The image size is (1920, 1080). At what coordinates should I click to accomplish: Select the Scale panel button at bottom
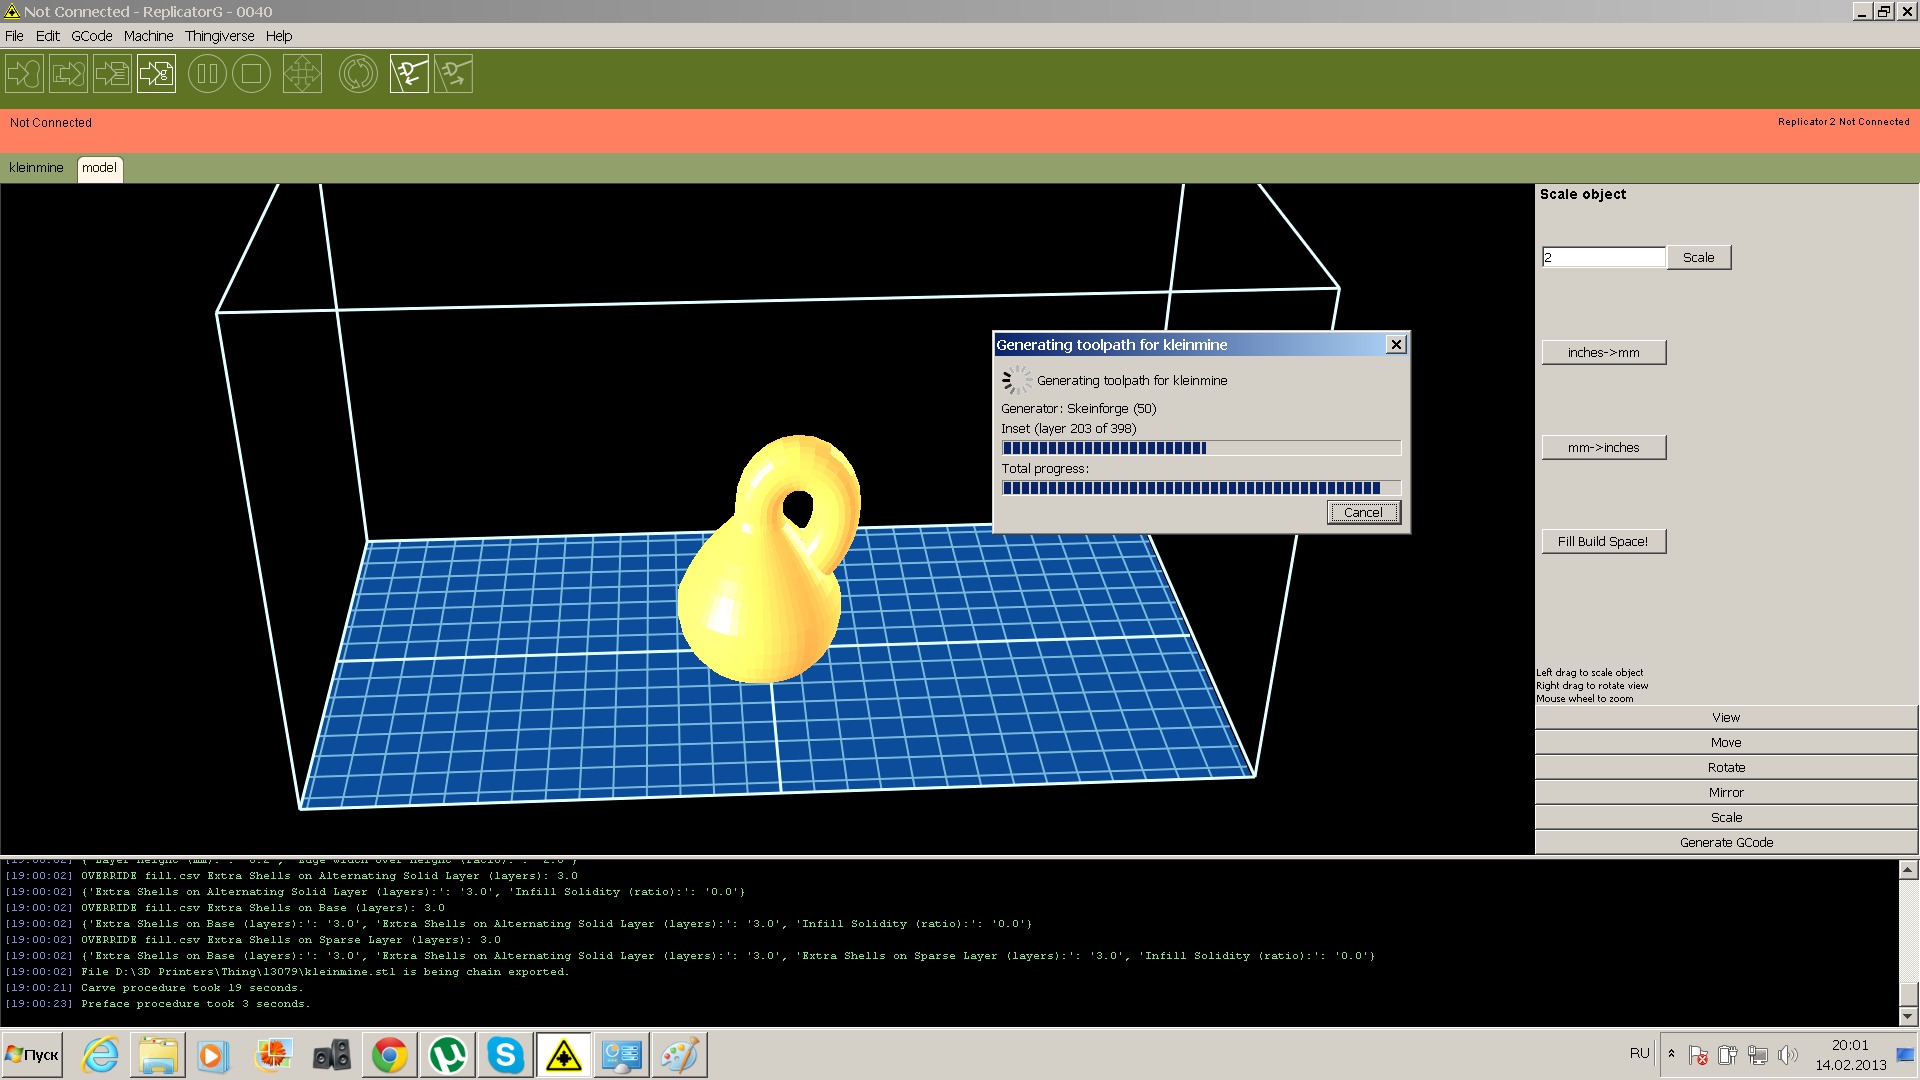point(1726,818)
